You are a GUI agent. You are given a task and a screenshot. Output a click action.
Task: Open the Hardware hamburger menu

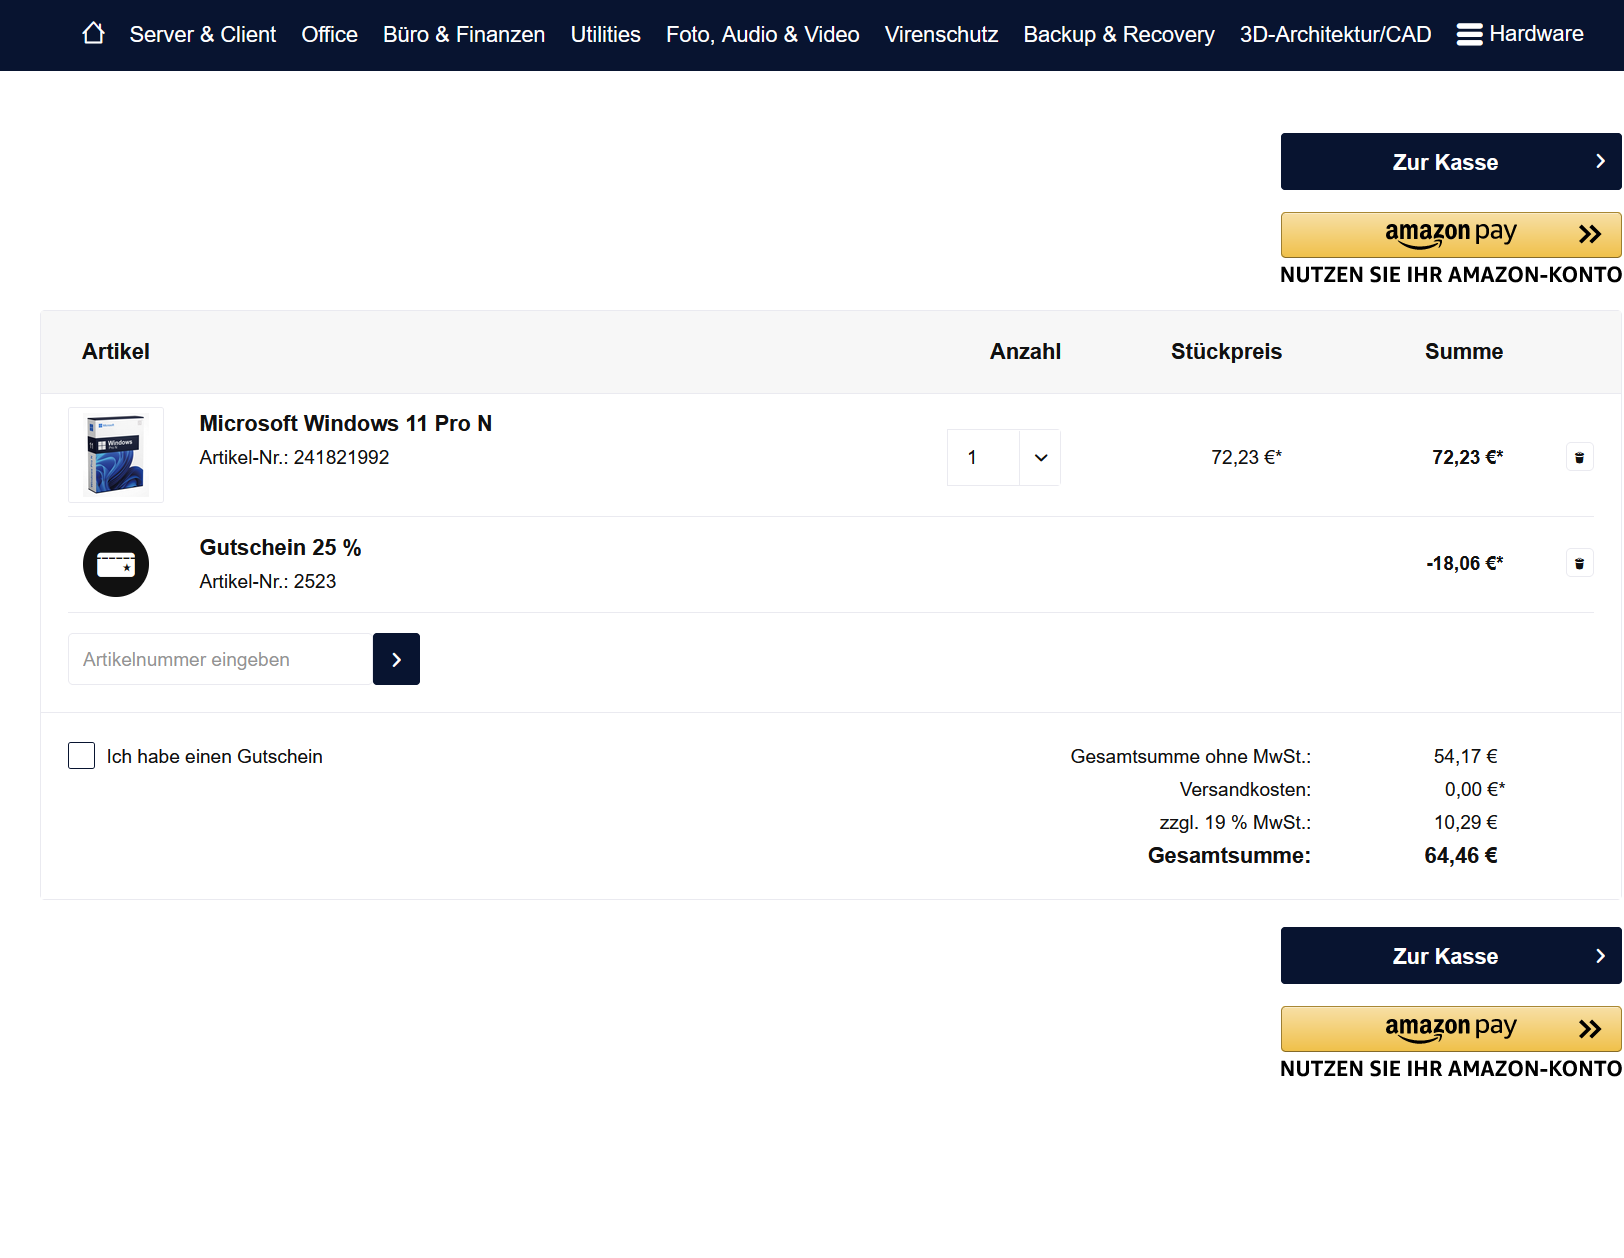point(1520,34)
